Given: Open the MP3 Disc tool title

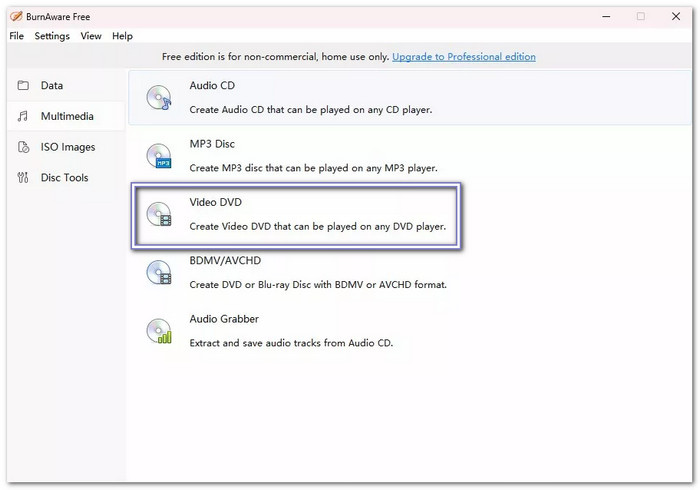Looking at the screenshot, I should point(212,144).
